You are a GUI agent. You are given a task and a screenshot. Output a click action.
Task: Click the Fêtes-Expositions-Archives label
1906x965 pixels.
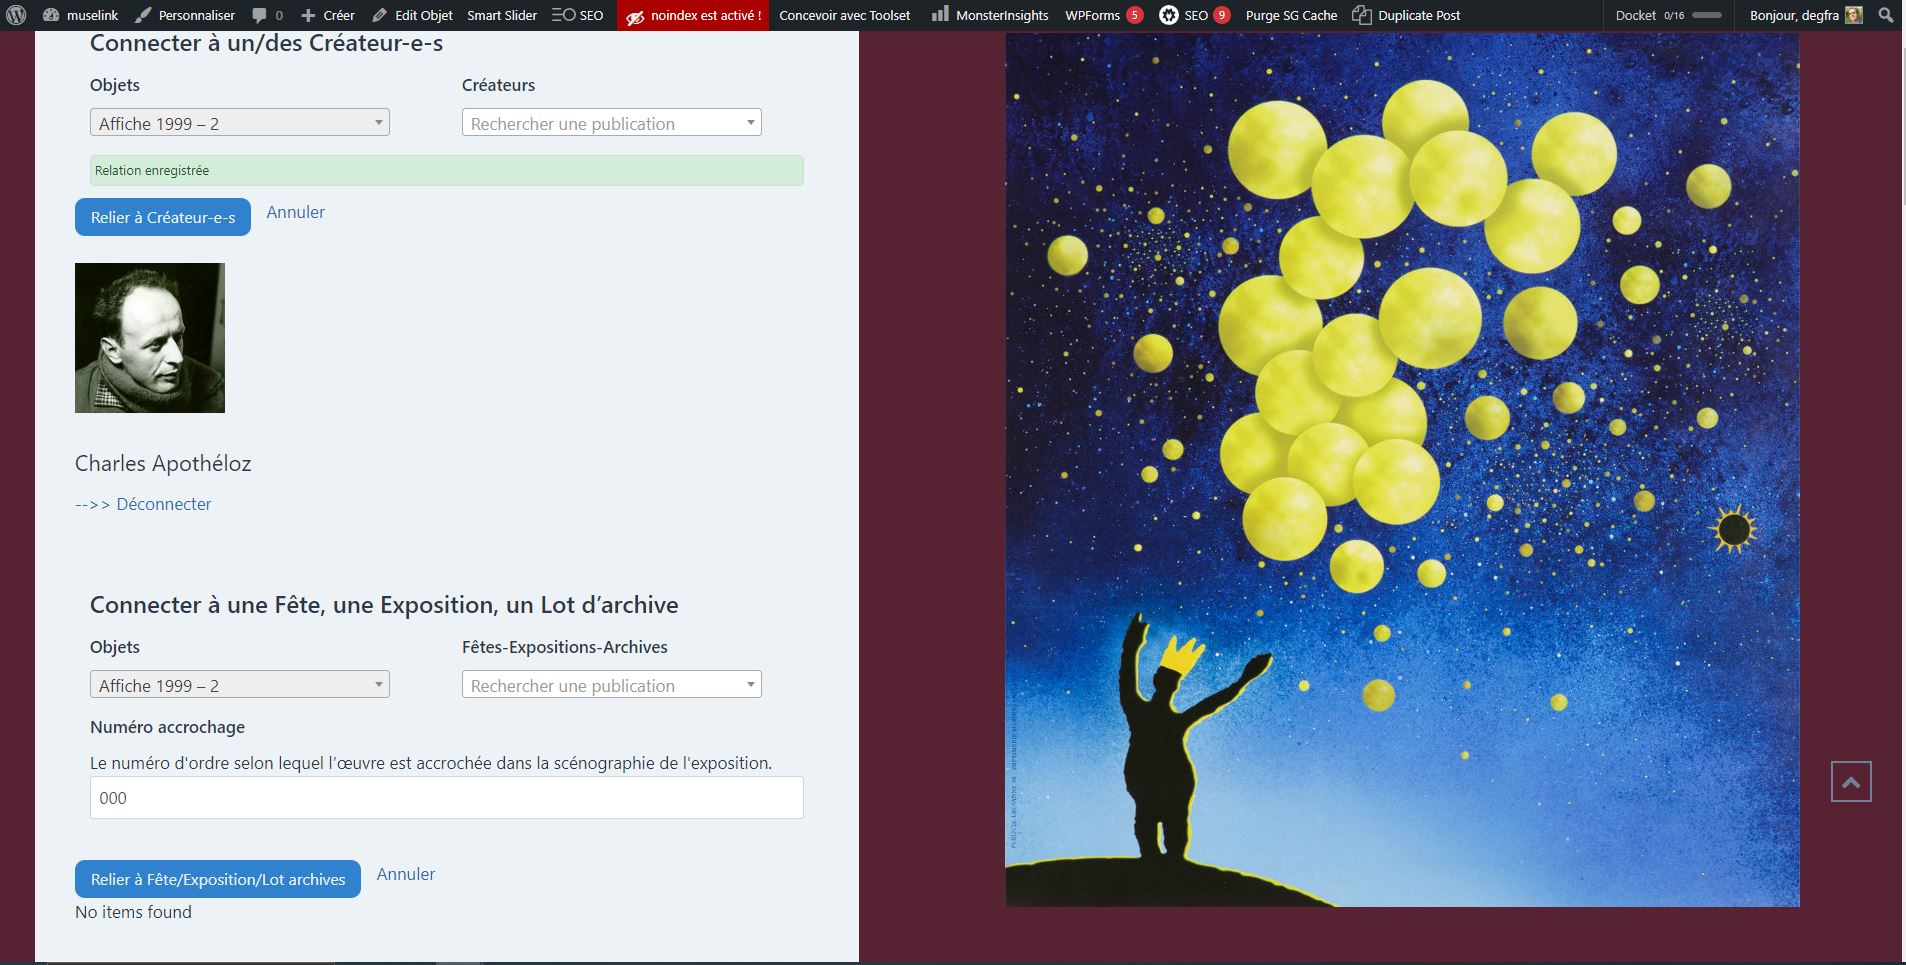pos(565,647)
